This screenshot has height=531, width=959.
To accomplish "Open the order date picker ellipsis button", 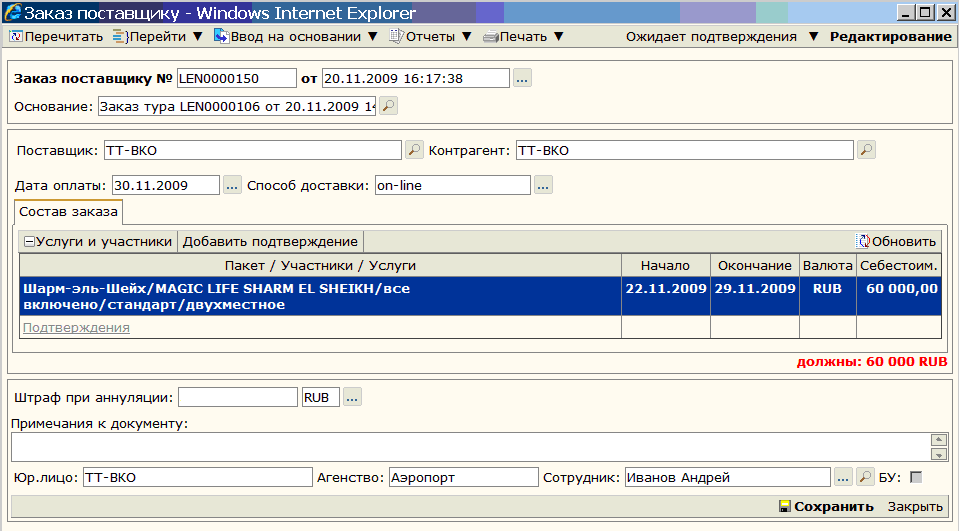I will coord(522,78).
